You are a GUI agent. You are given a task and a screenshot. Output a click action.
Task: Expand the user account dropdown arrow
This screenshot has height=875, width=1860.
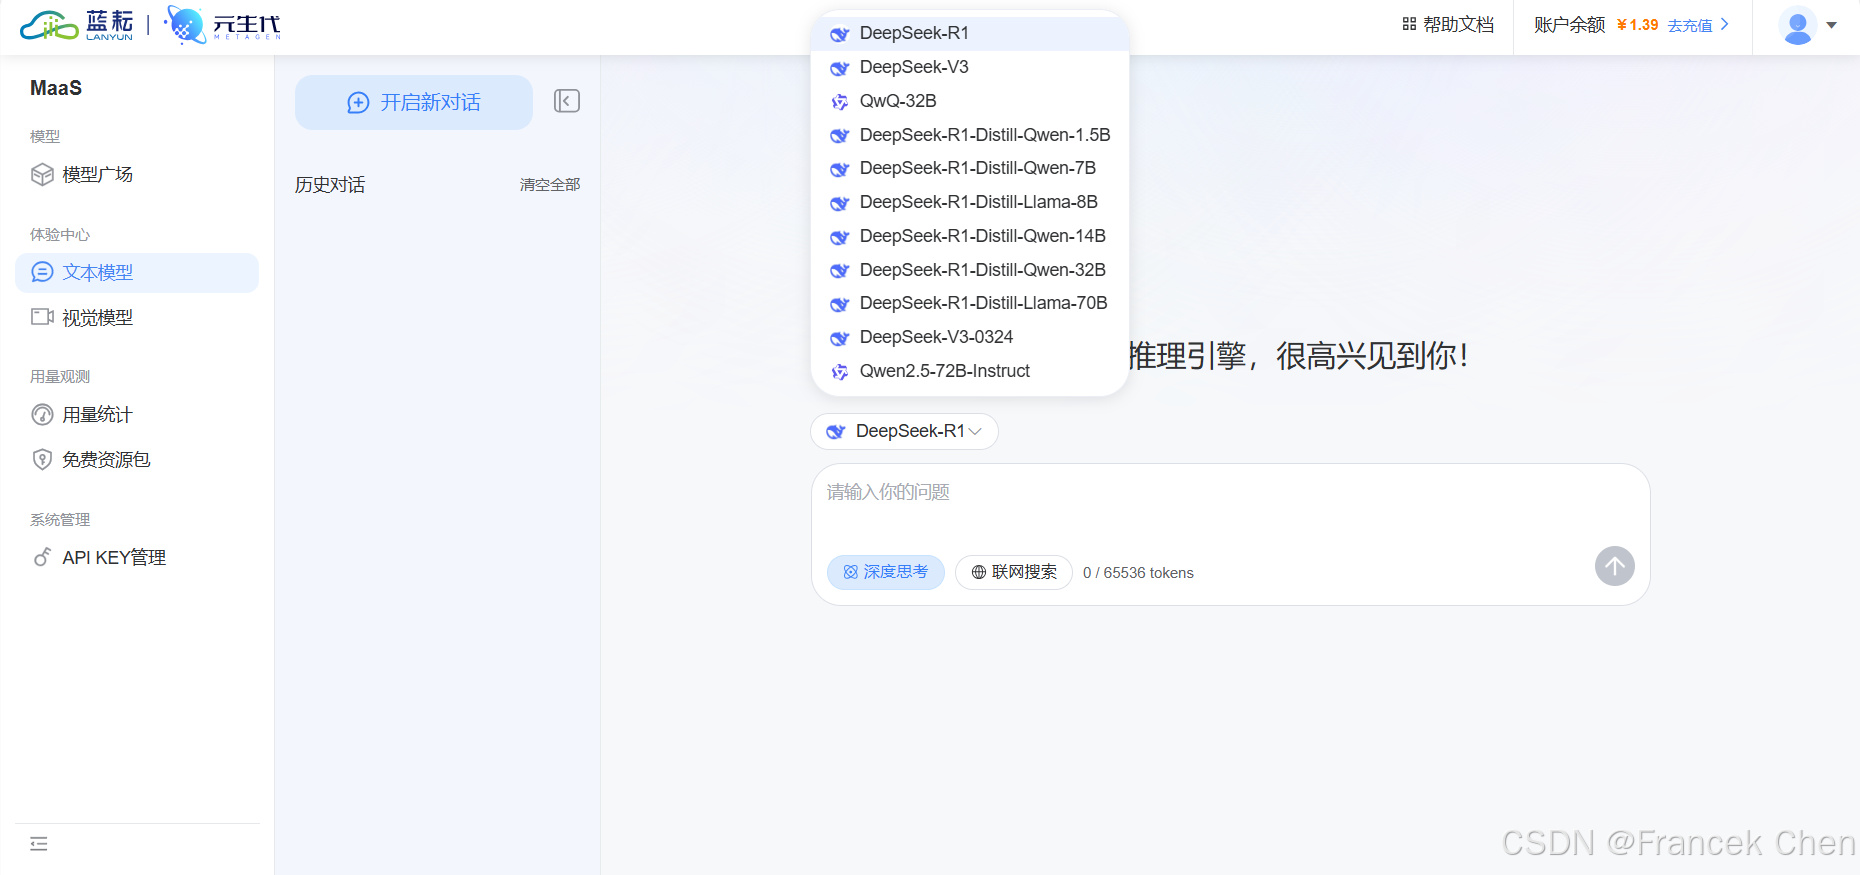click(x=1832, y=25)
